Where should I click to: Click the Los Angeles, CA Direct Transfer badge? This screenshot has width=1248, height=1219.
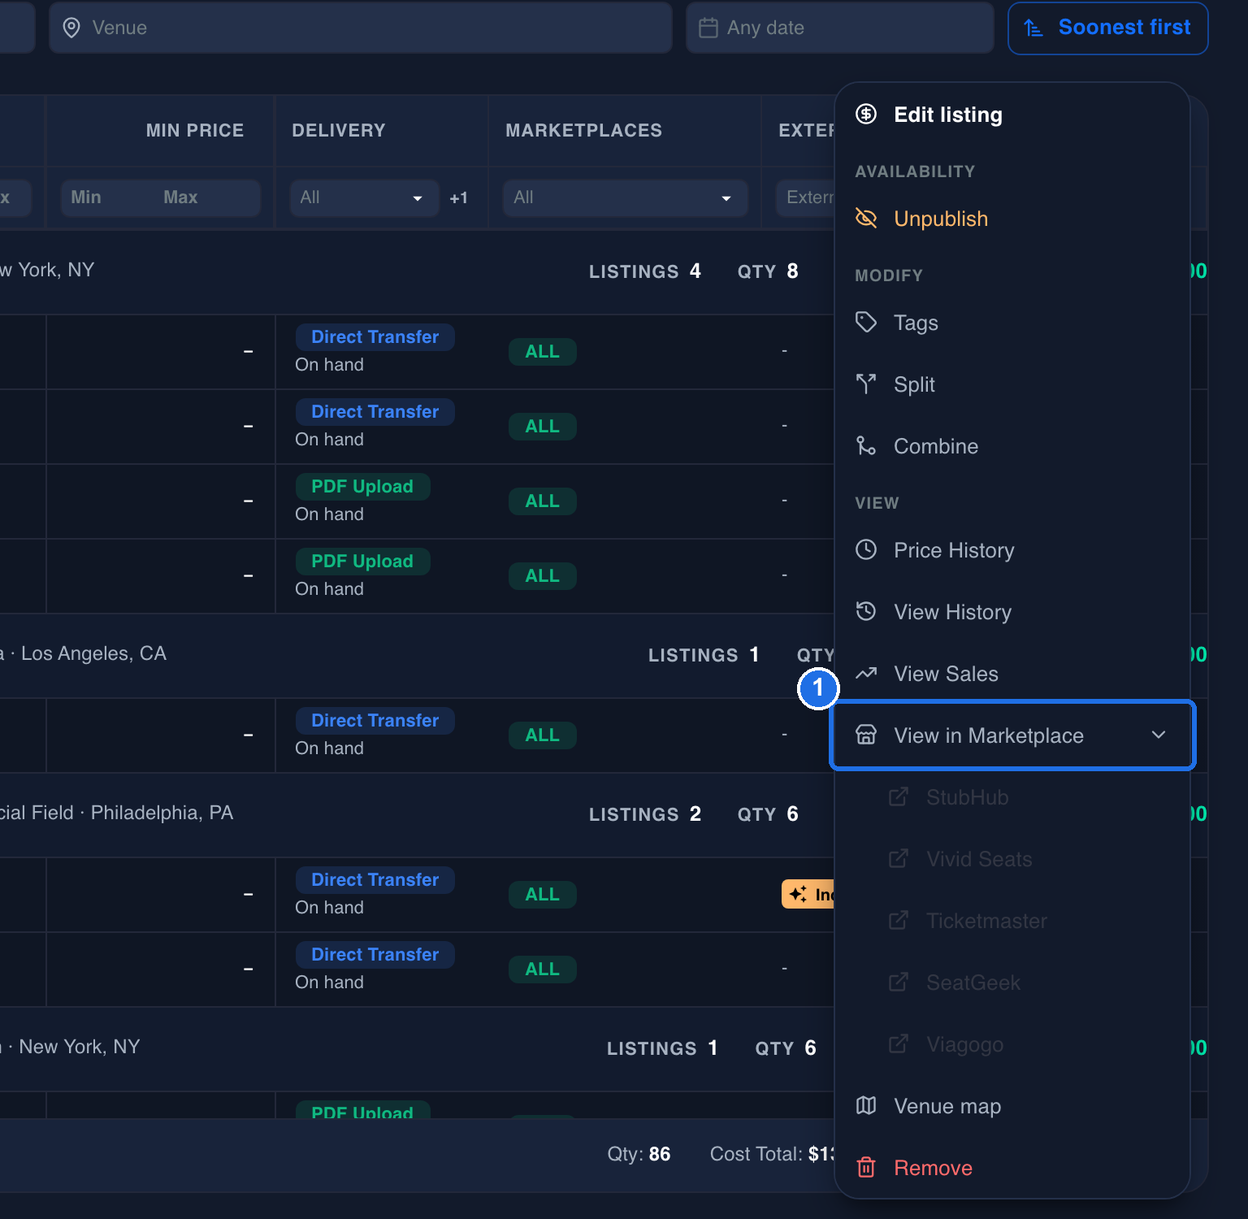pyautogui.click(x=375, y=721)
